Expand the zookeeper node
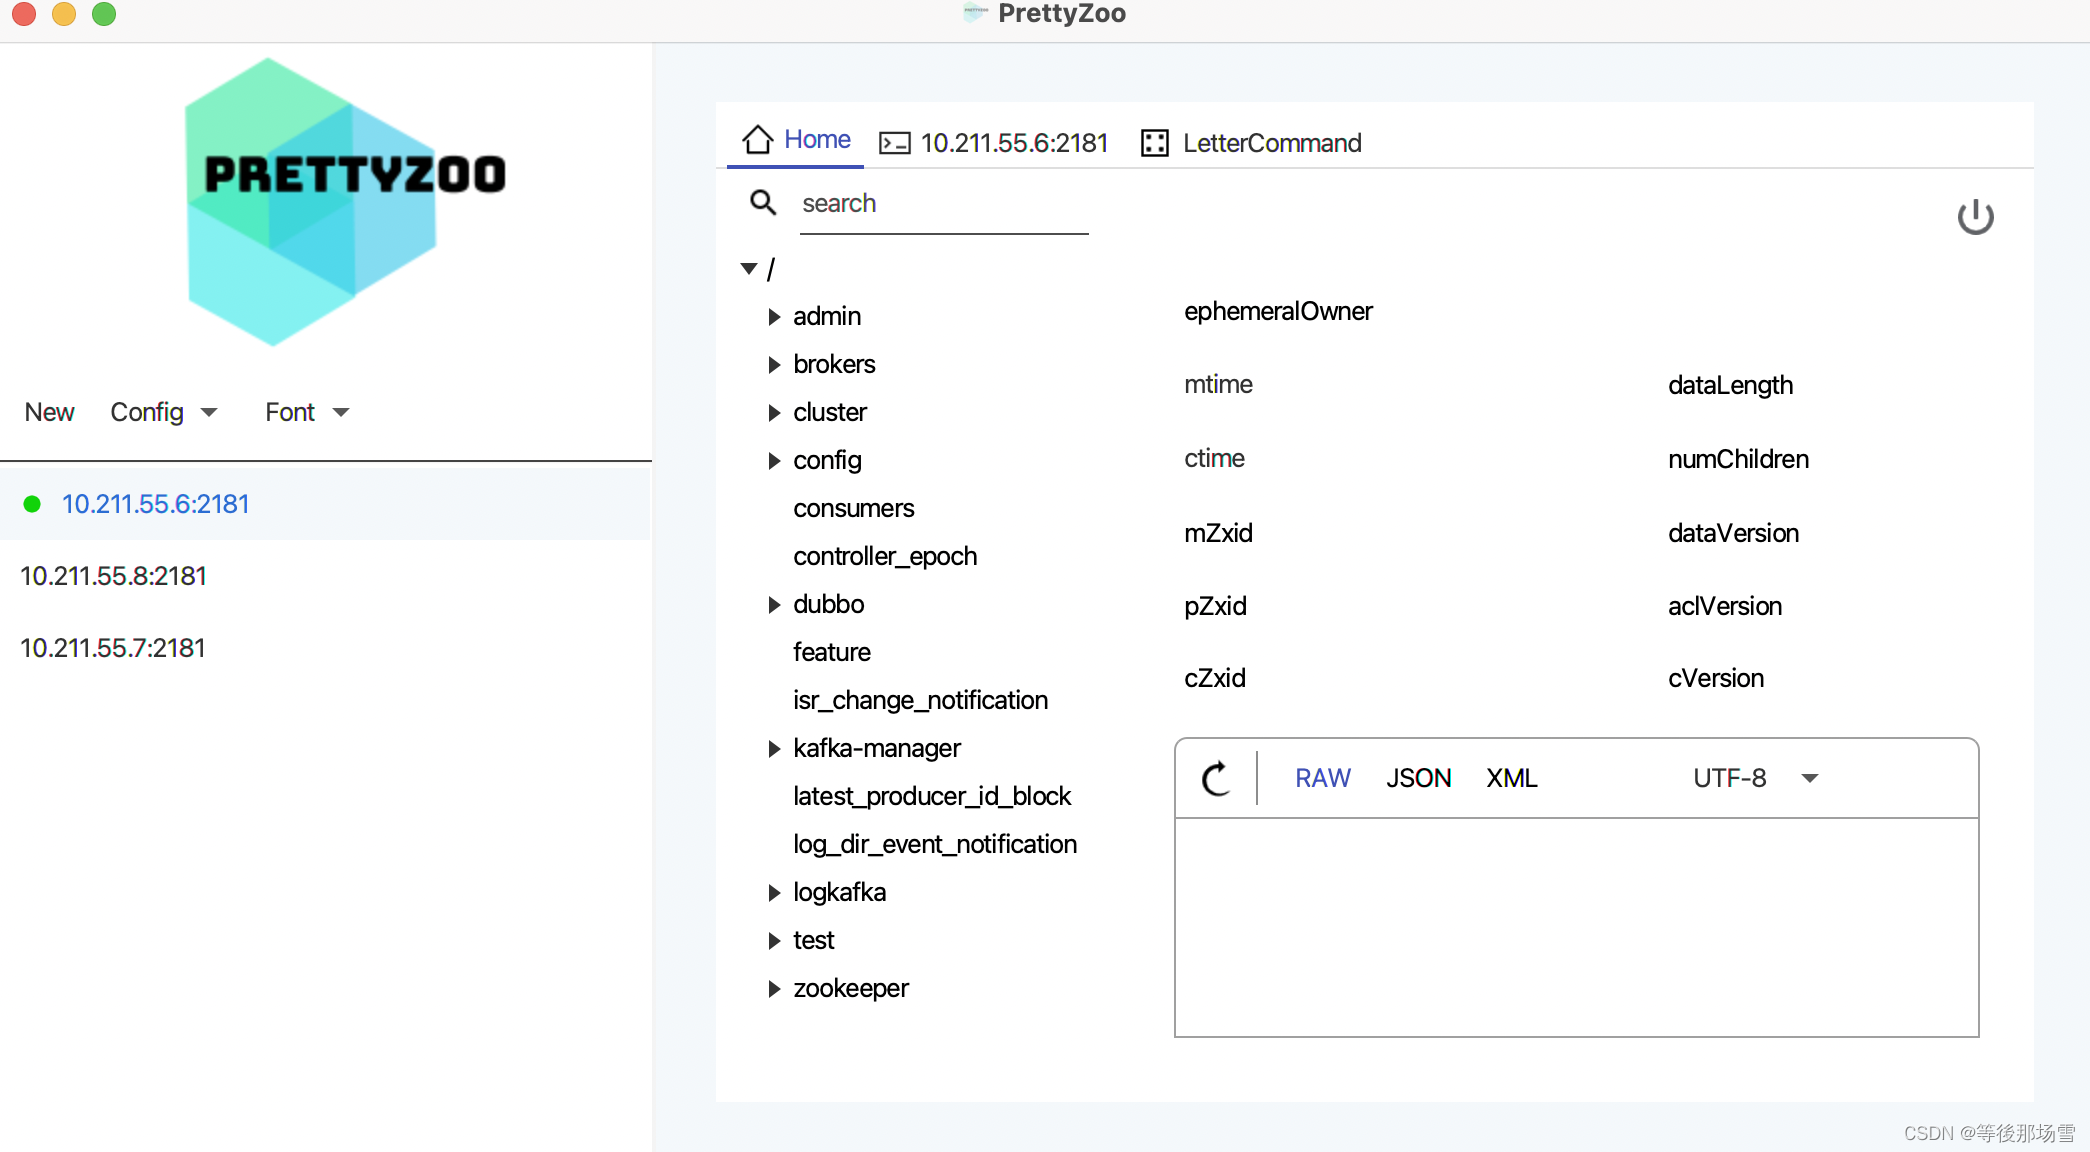The image size is (2090, 1152). coord(774,989)
